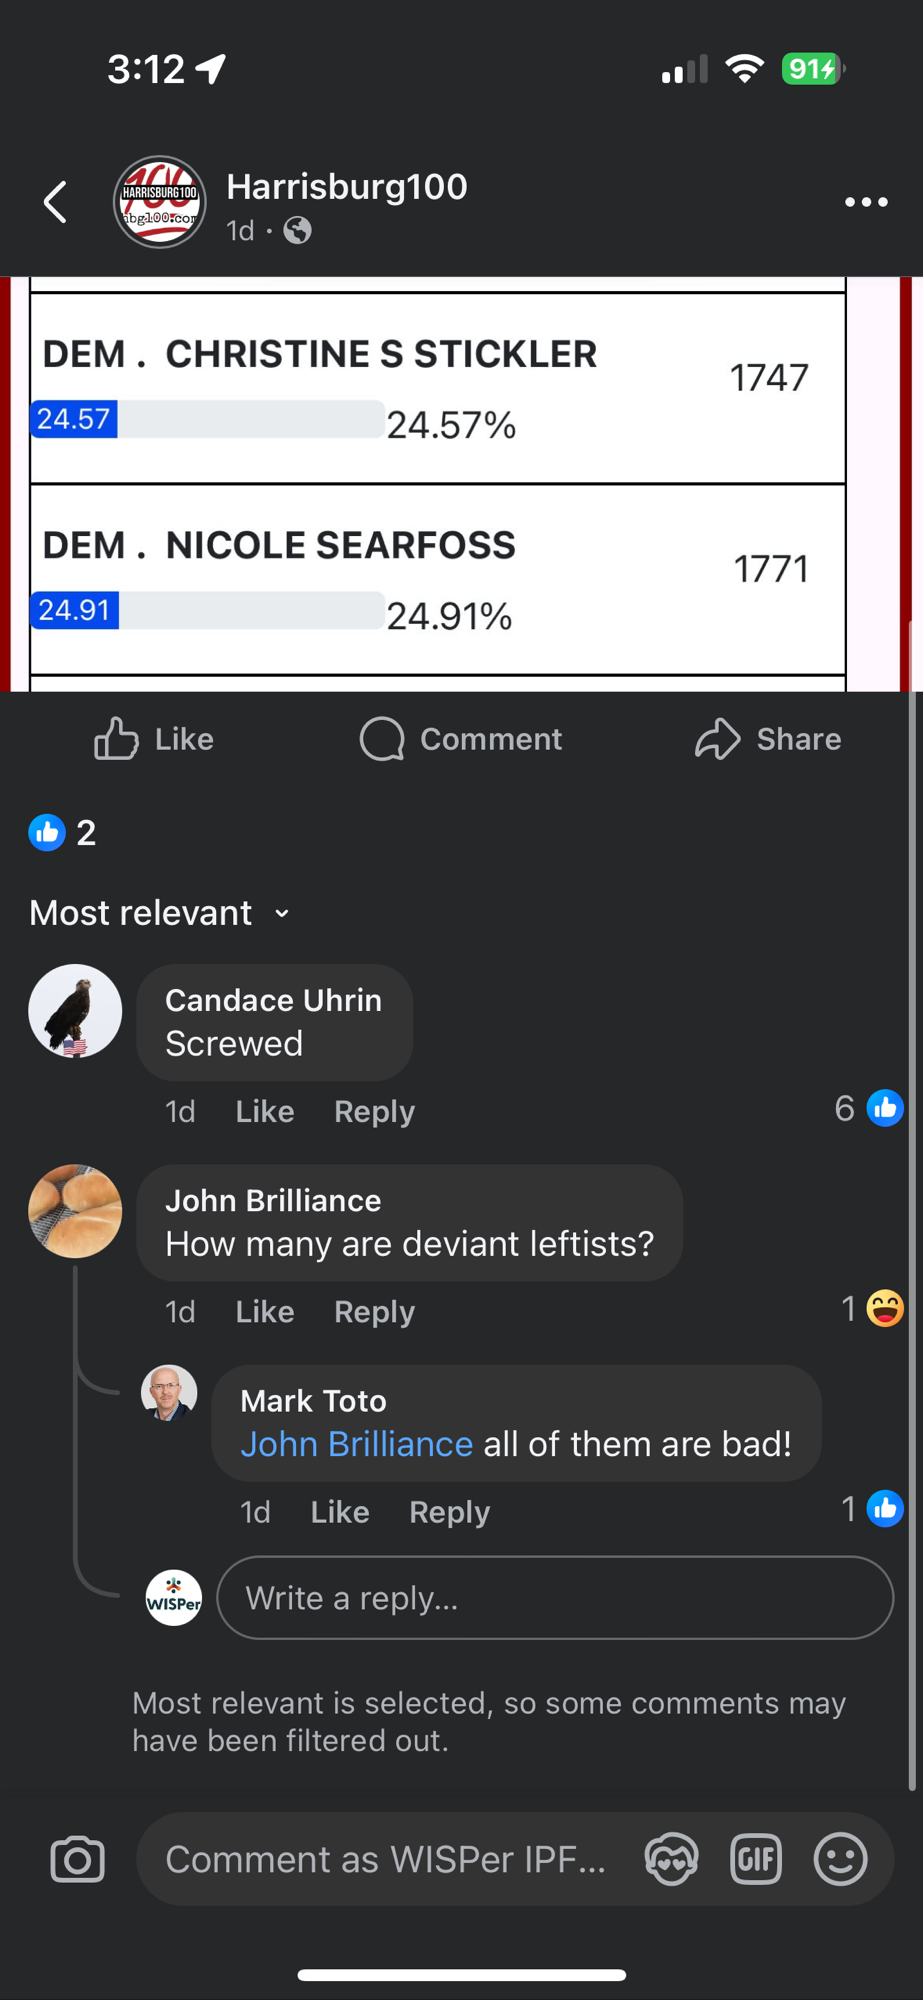The width and height of the screenshot is (923, 2000).
Task: View the laughing reaction on John's comment
Action: pyautogui.click(x=884, y=1308)
